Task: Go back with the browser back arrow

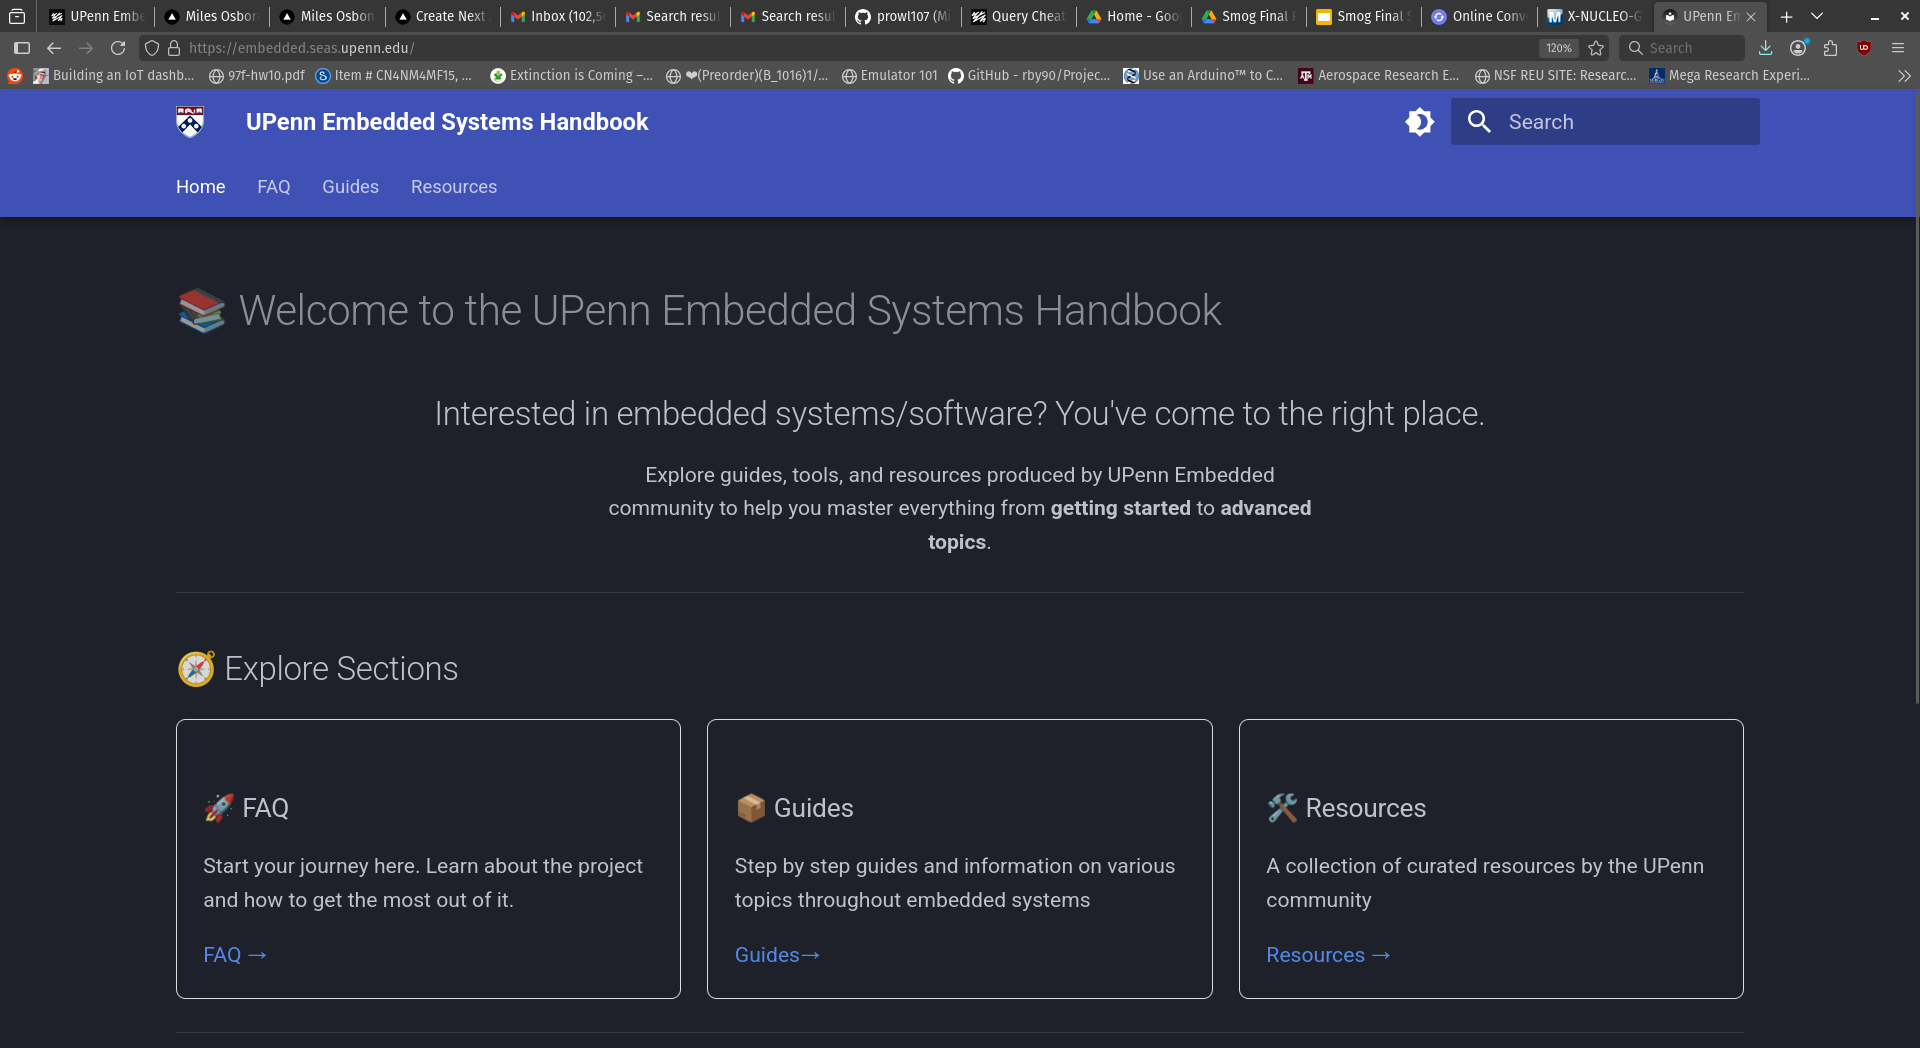Action: (x=54, y=48)
